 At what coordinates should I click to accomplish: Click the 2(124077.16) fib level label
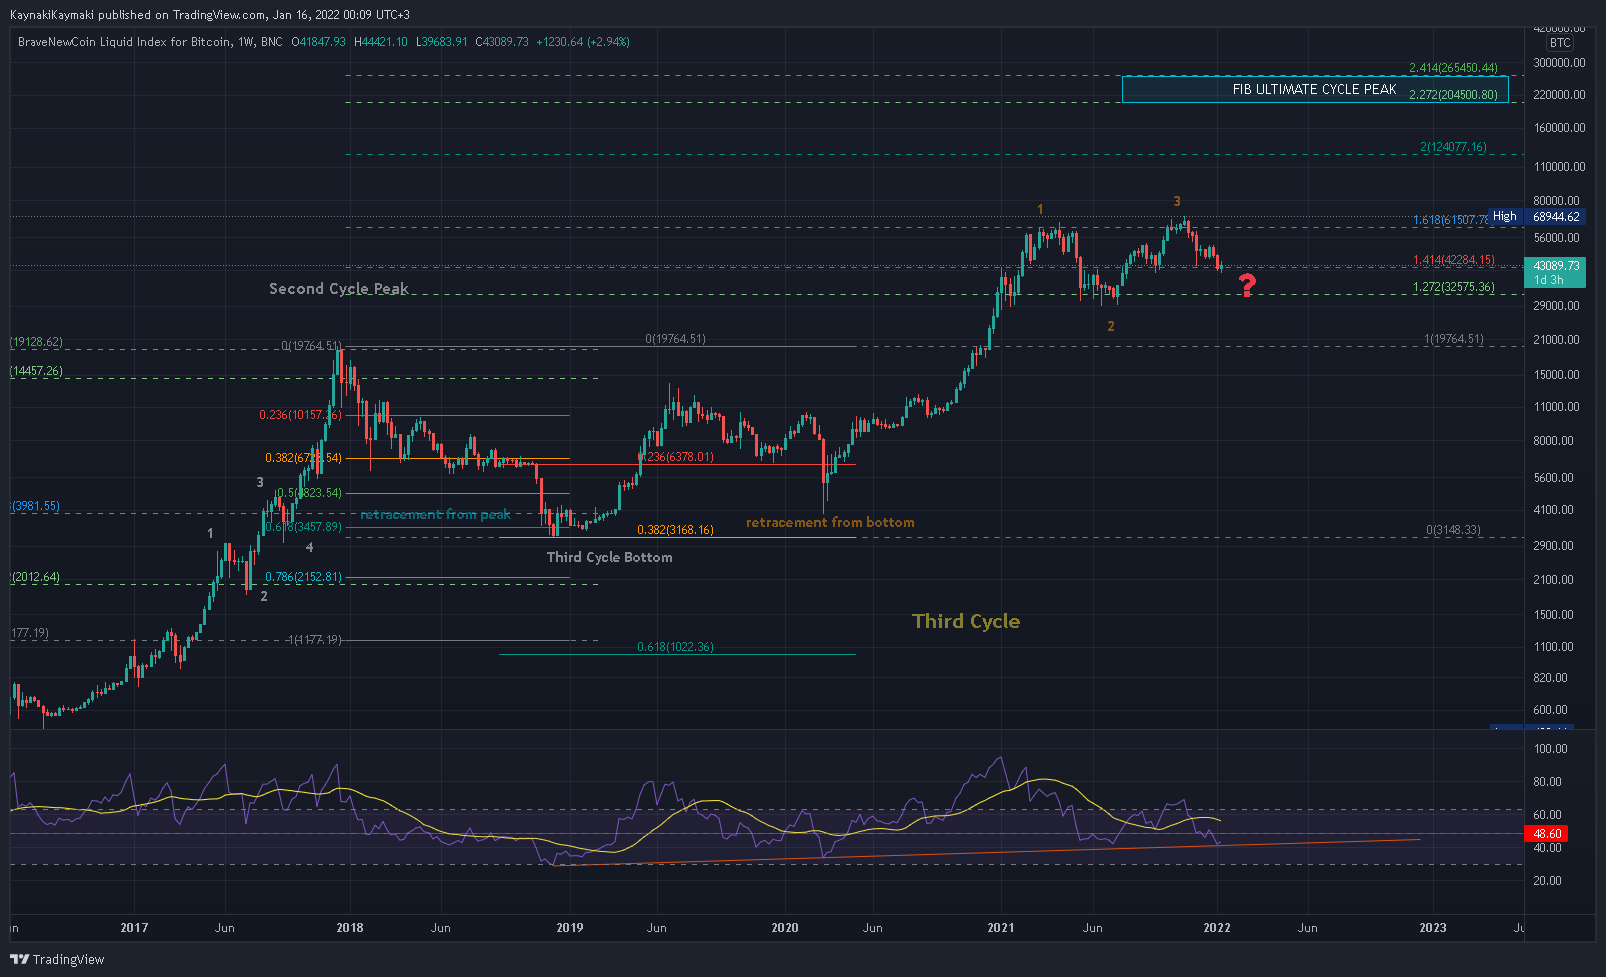[1453, 147]
